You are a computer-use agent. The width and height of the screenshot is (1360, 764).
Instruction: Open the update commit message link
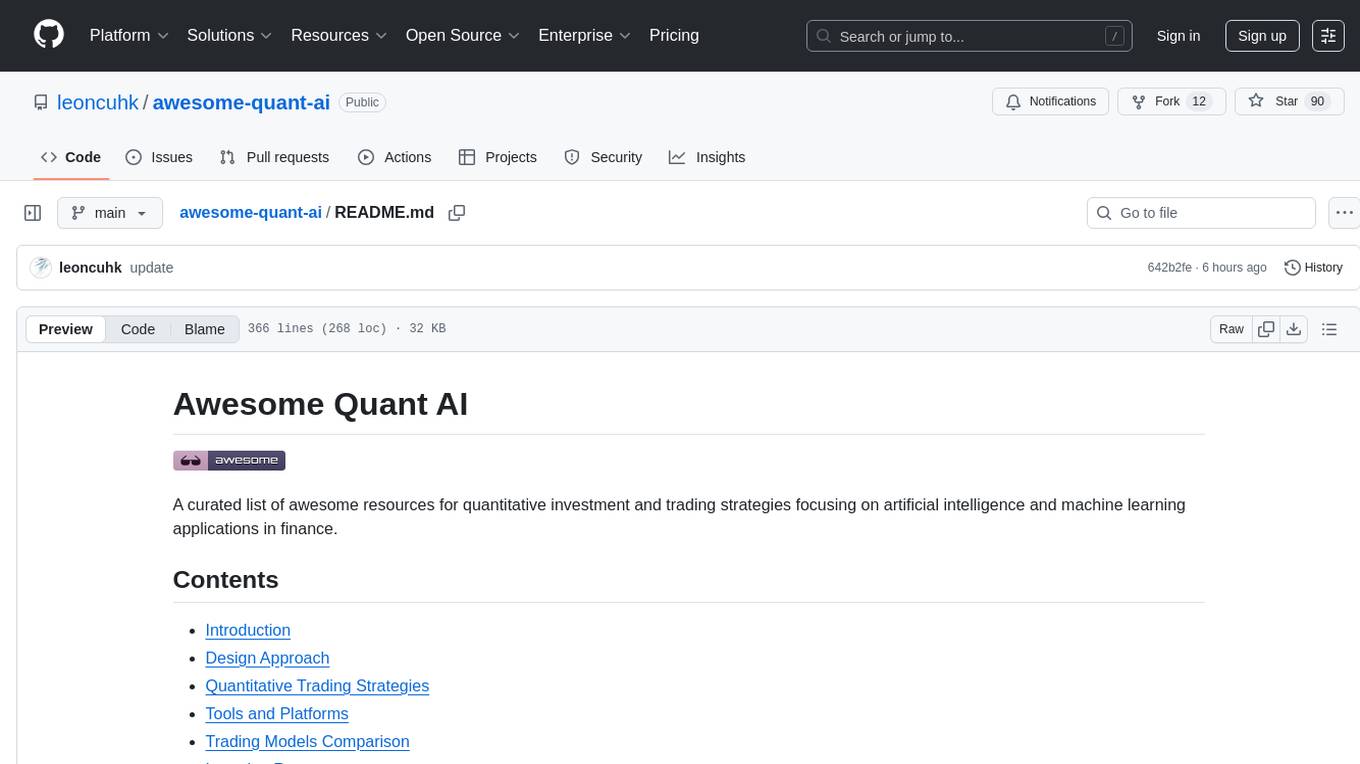[152, 268]
